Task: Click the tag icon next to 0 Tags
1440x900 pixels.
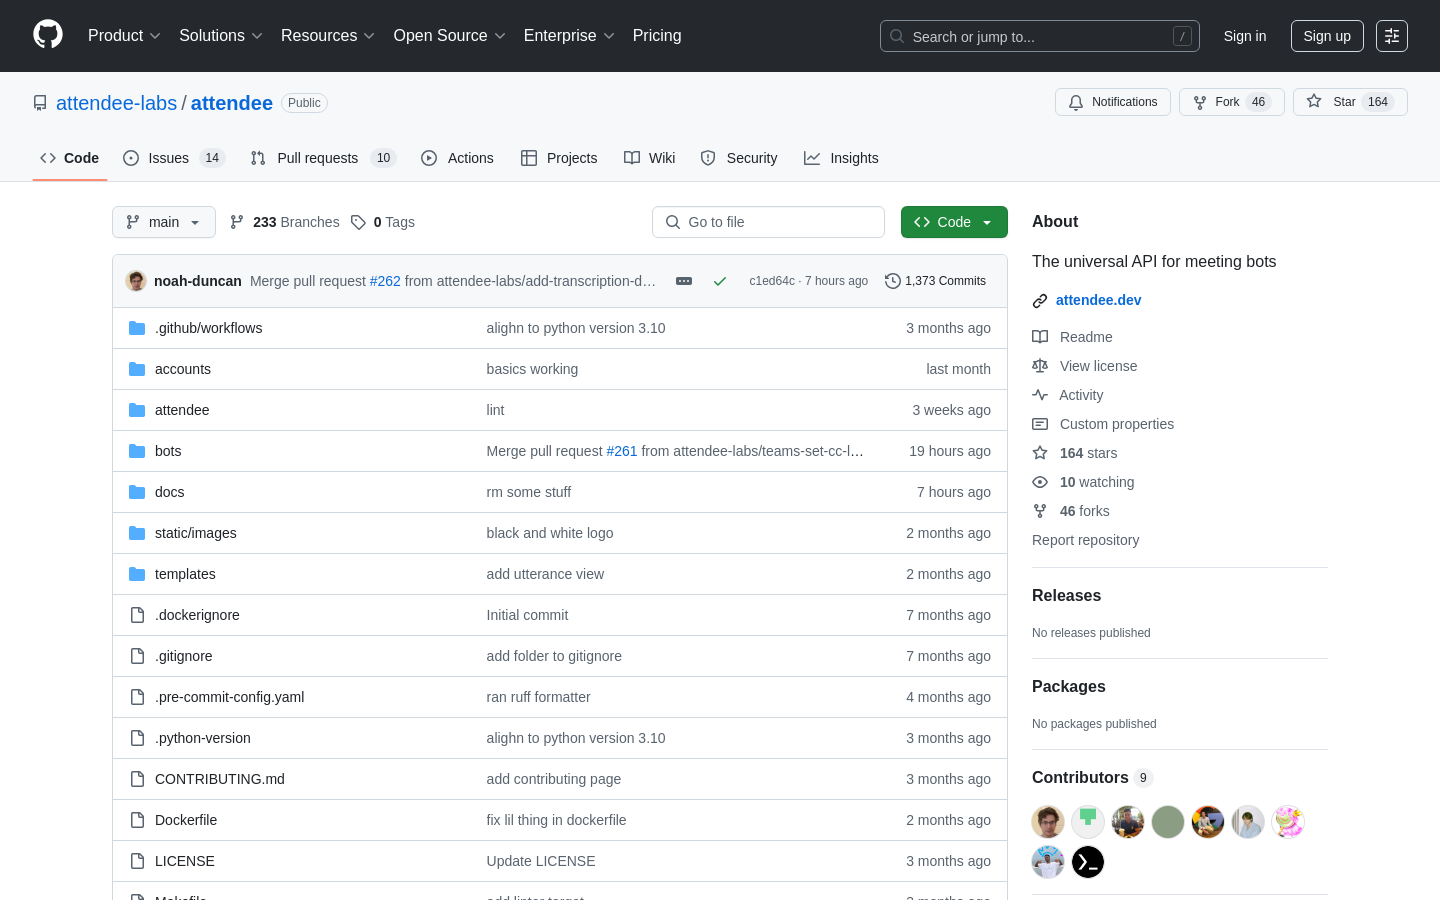Action: pyautogui.click(x=358, y=222)
